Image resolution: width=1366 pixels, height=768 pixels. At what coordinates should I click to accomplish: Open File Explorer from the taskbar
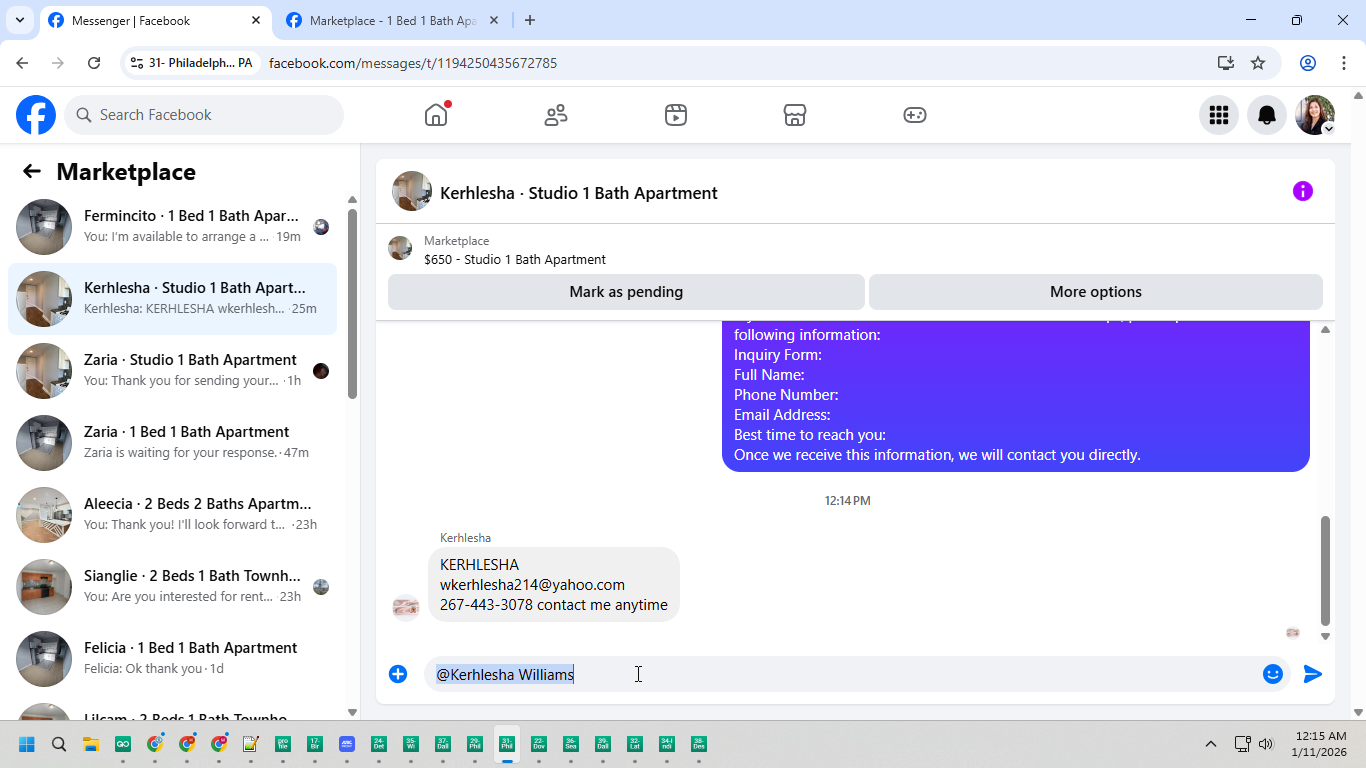(91, 744)
